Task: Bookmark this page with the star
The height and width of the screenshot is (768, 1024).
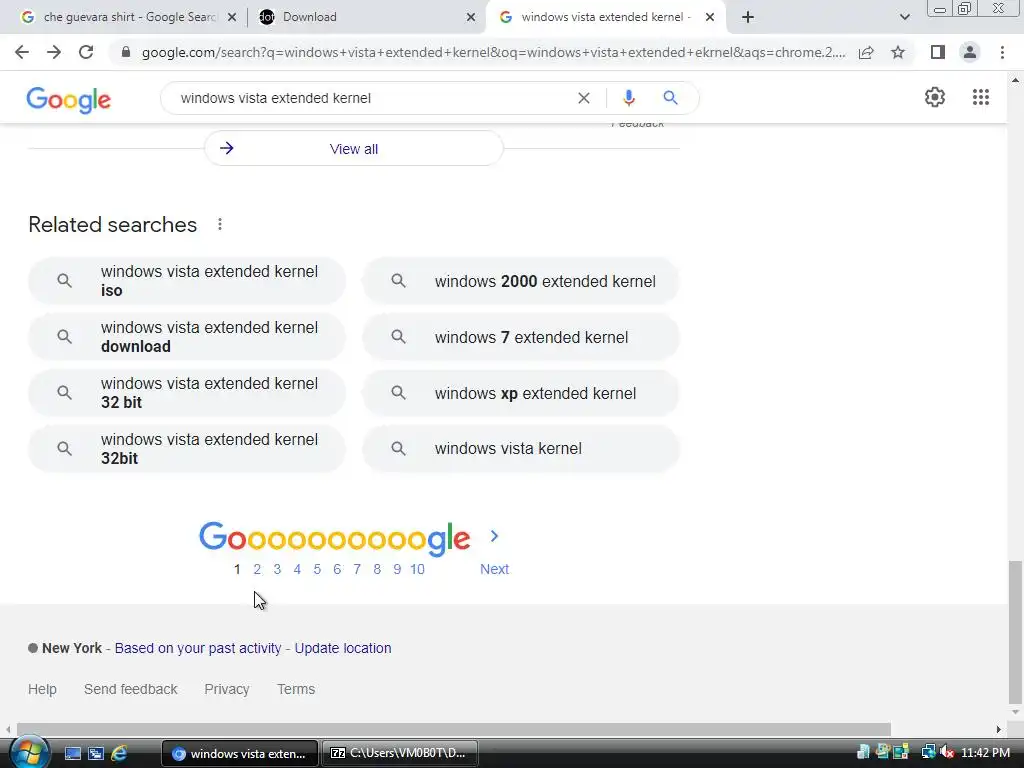Action: pyautogui.click(x=898, y=52)
